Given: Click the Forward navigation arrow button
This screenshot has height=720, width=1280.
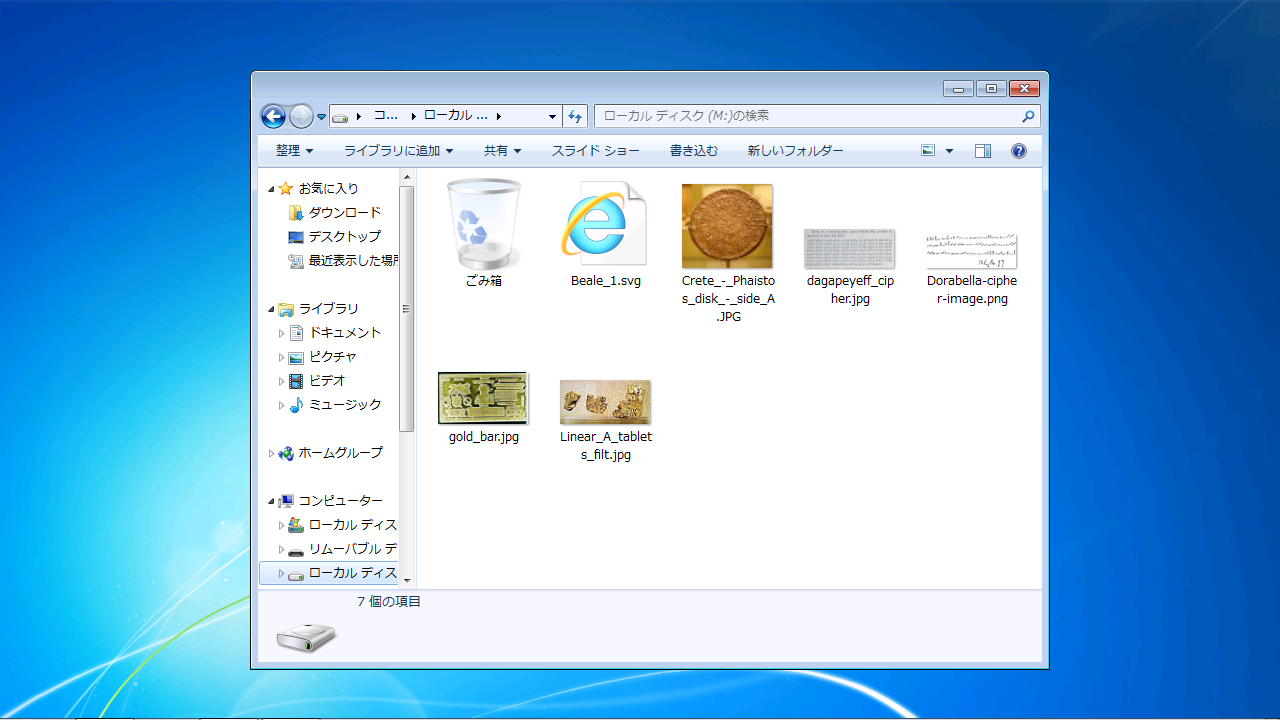Looking at the screenshot, I should pos(301,116).
